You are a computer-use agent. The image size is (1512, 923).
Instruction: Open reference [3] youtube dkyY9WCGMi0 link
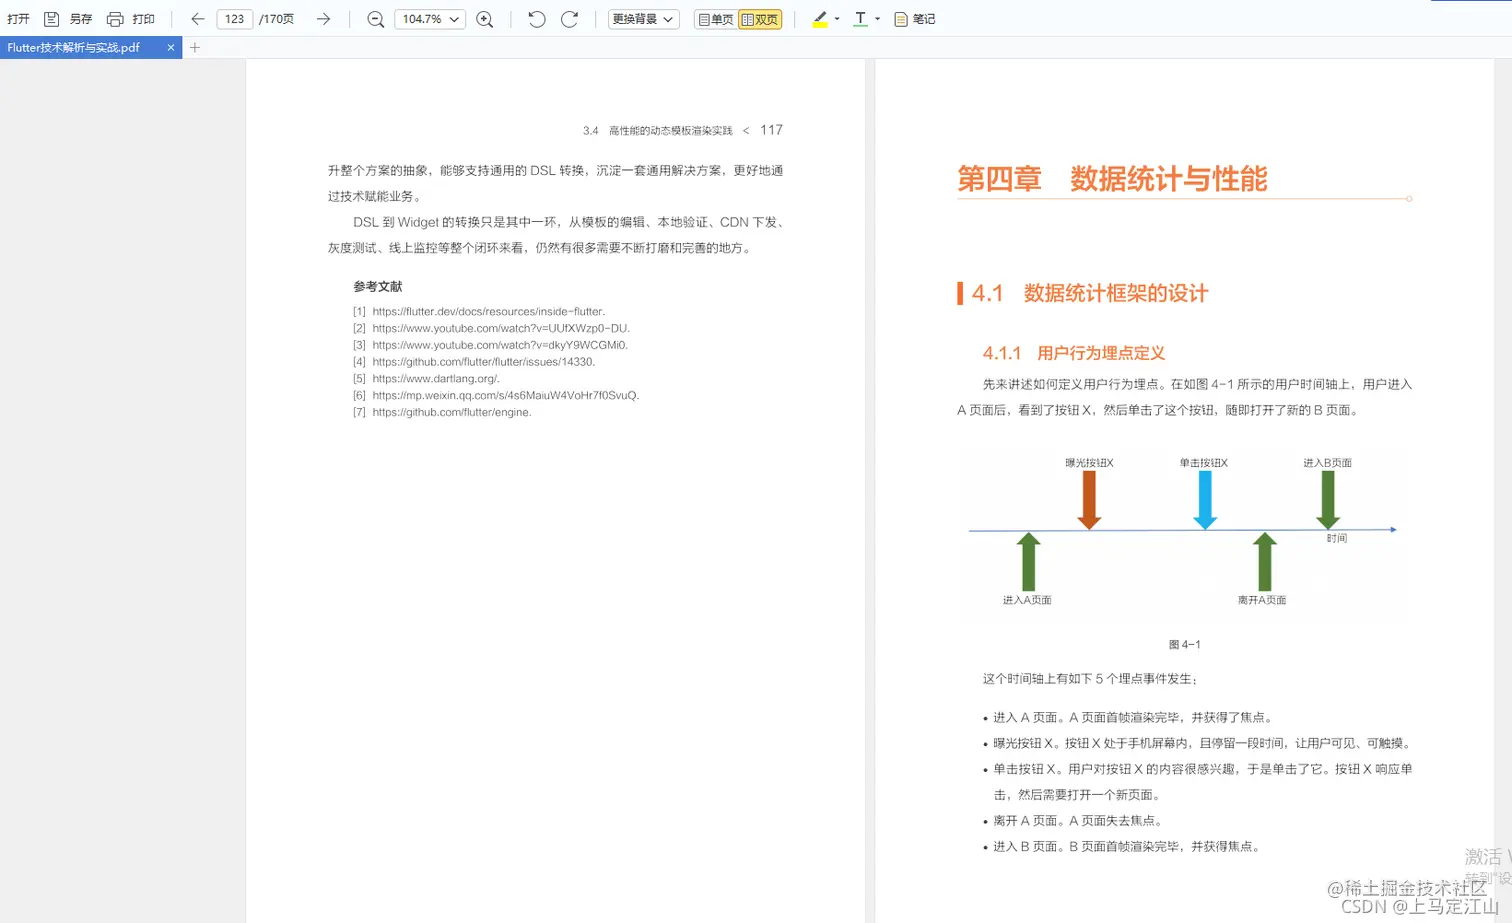pyautogui.click(x=500, y=345)
